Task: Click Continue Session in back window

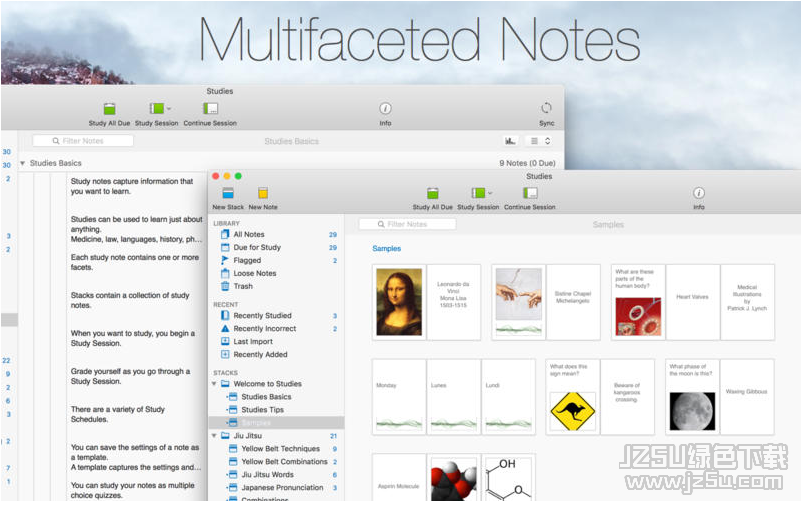Action: tap(210, 114)
